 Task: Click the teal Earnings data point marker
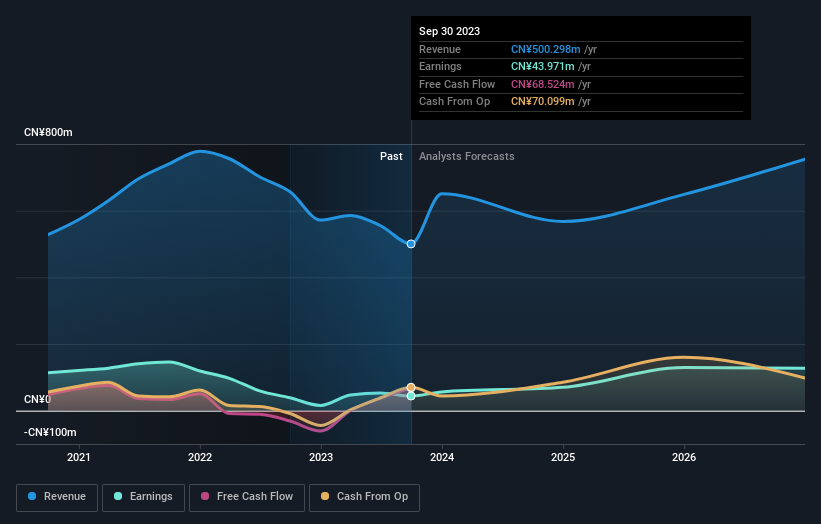pyautogui.click(x=411, y=396)
